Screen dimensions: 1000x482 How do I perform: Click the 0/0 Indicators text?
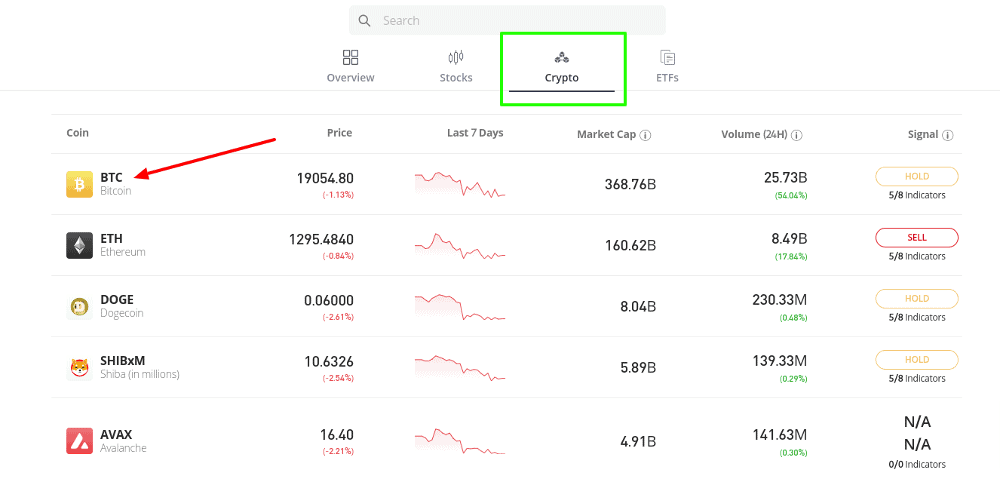tap(916, 465)
